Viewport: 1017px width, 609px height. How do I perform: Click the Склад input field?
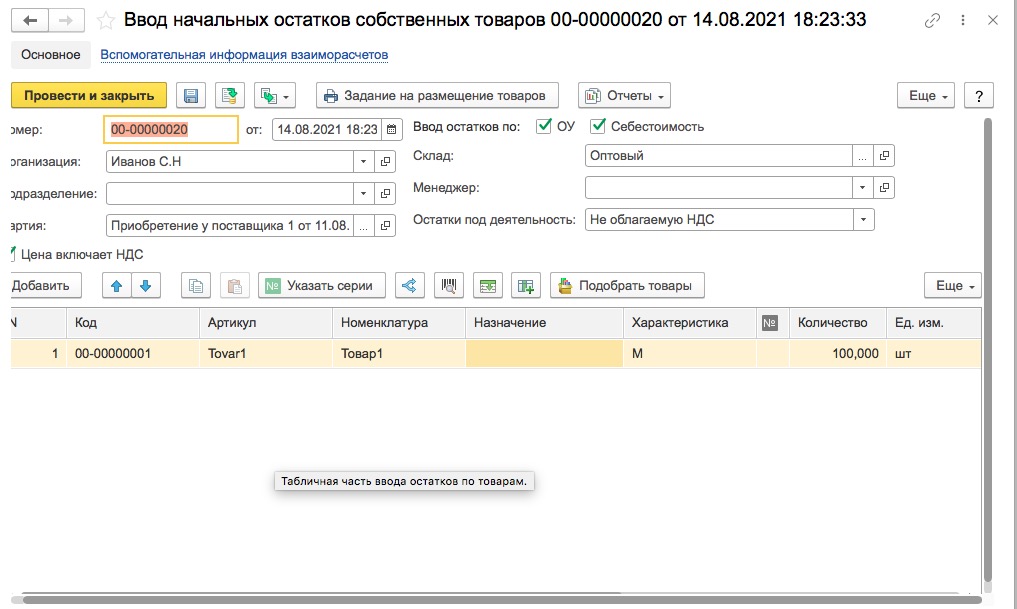coord(719,156)
